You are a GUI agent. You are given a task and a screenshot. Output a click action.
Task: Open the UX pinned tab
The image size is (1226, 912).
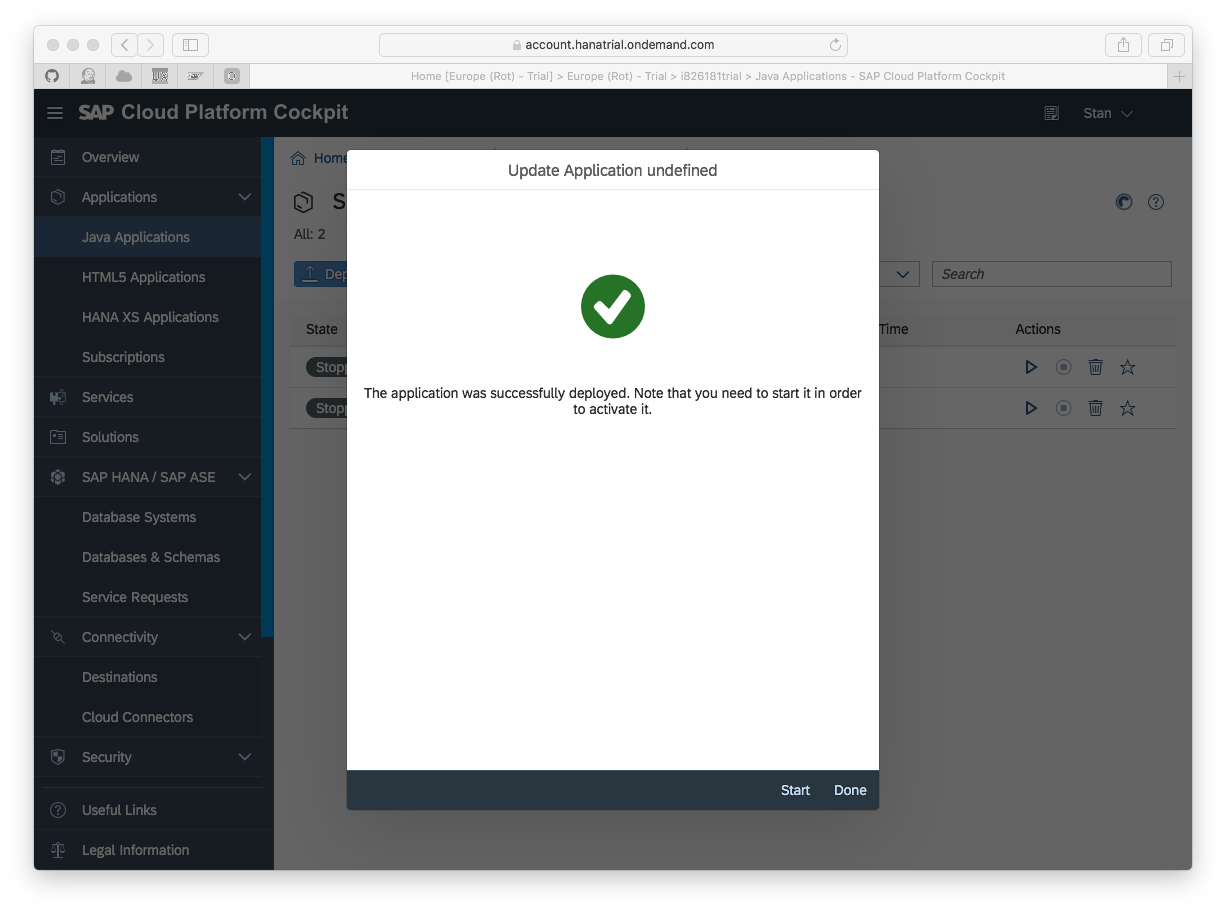160,76
